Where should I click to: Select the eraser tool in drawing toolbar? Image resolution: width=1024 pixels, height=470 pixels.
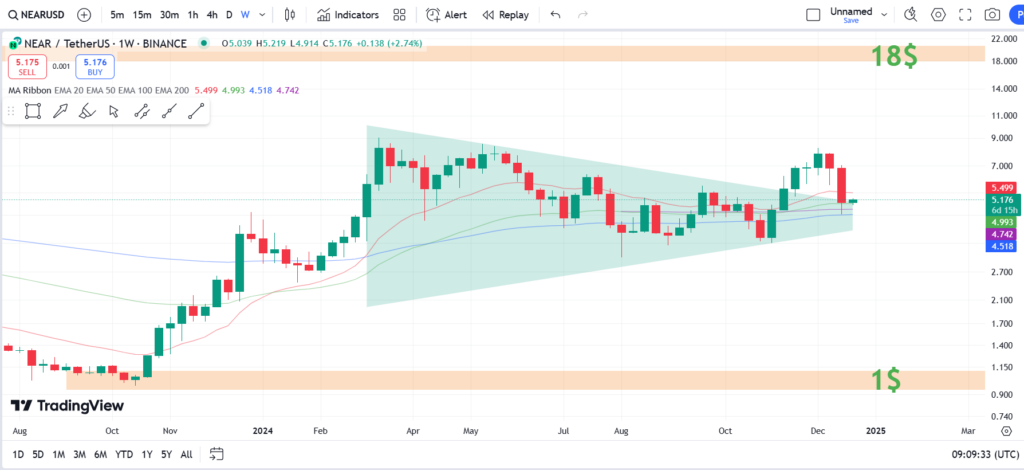pos(87,111)
